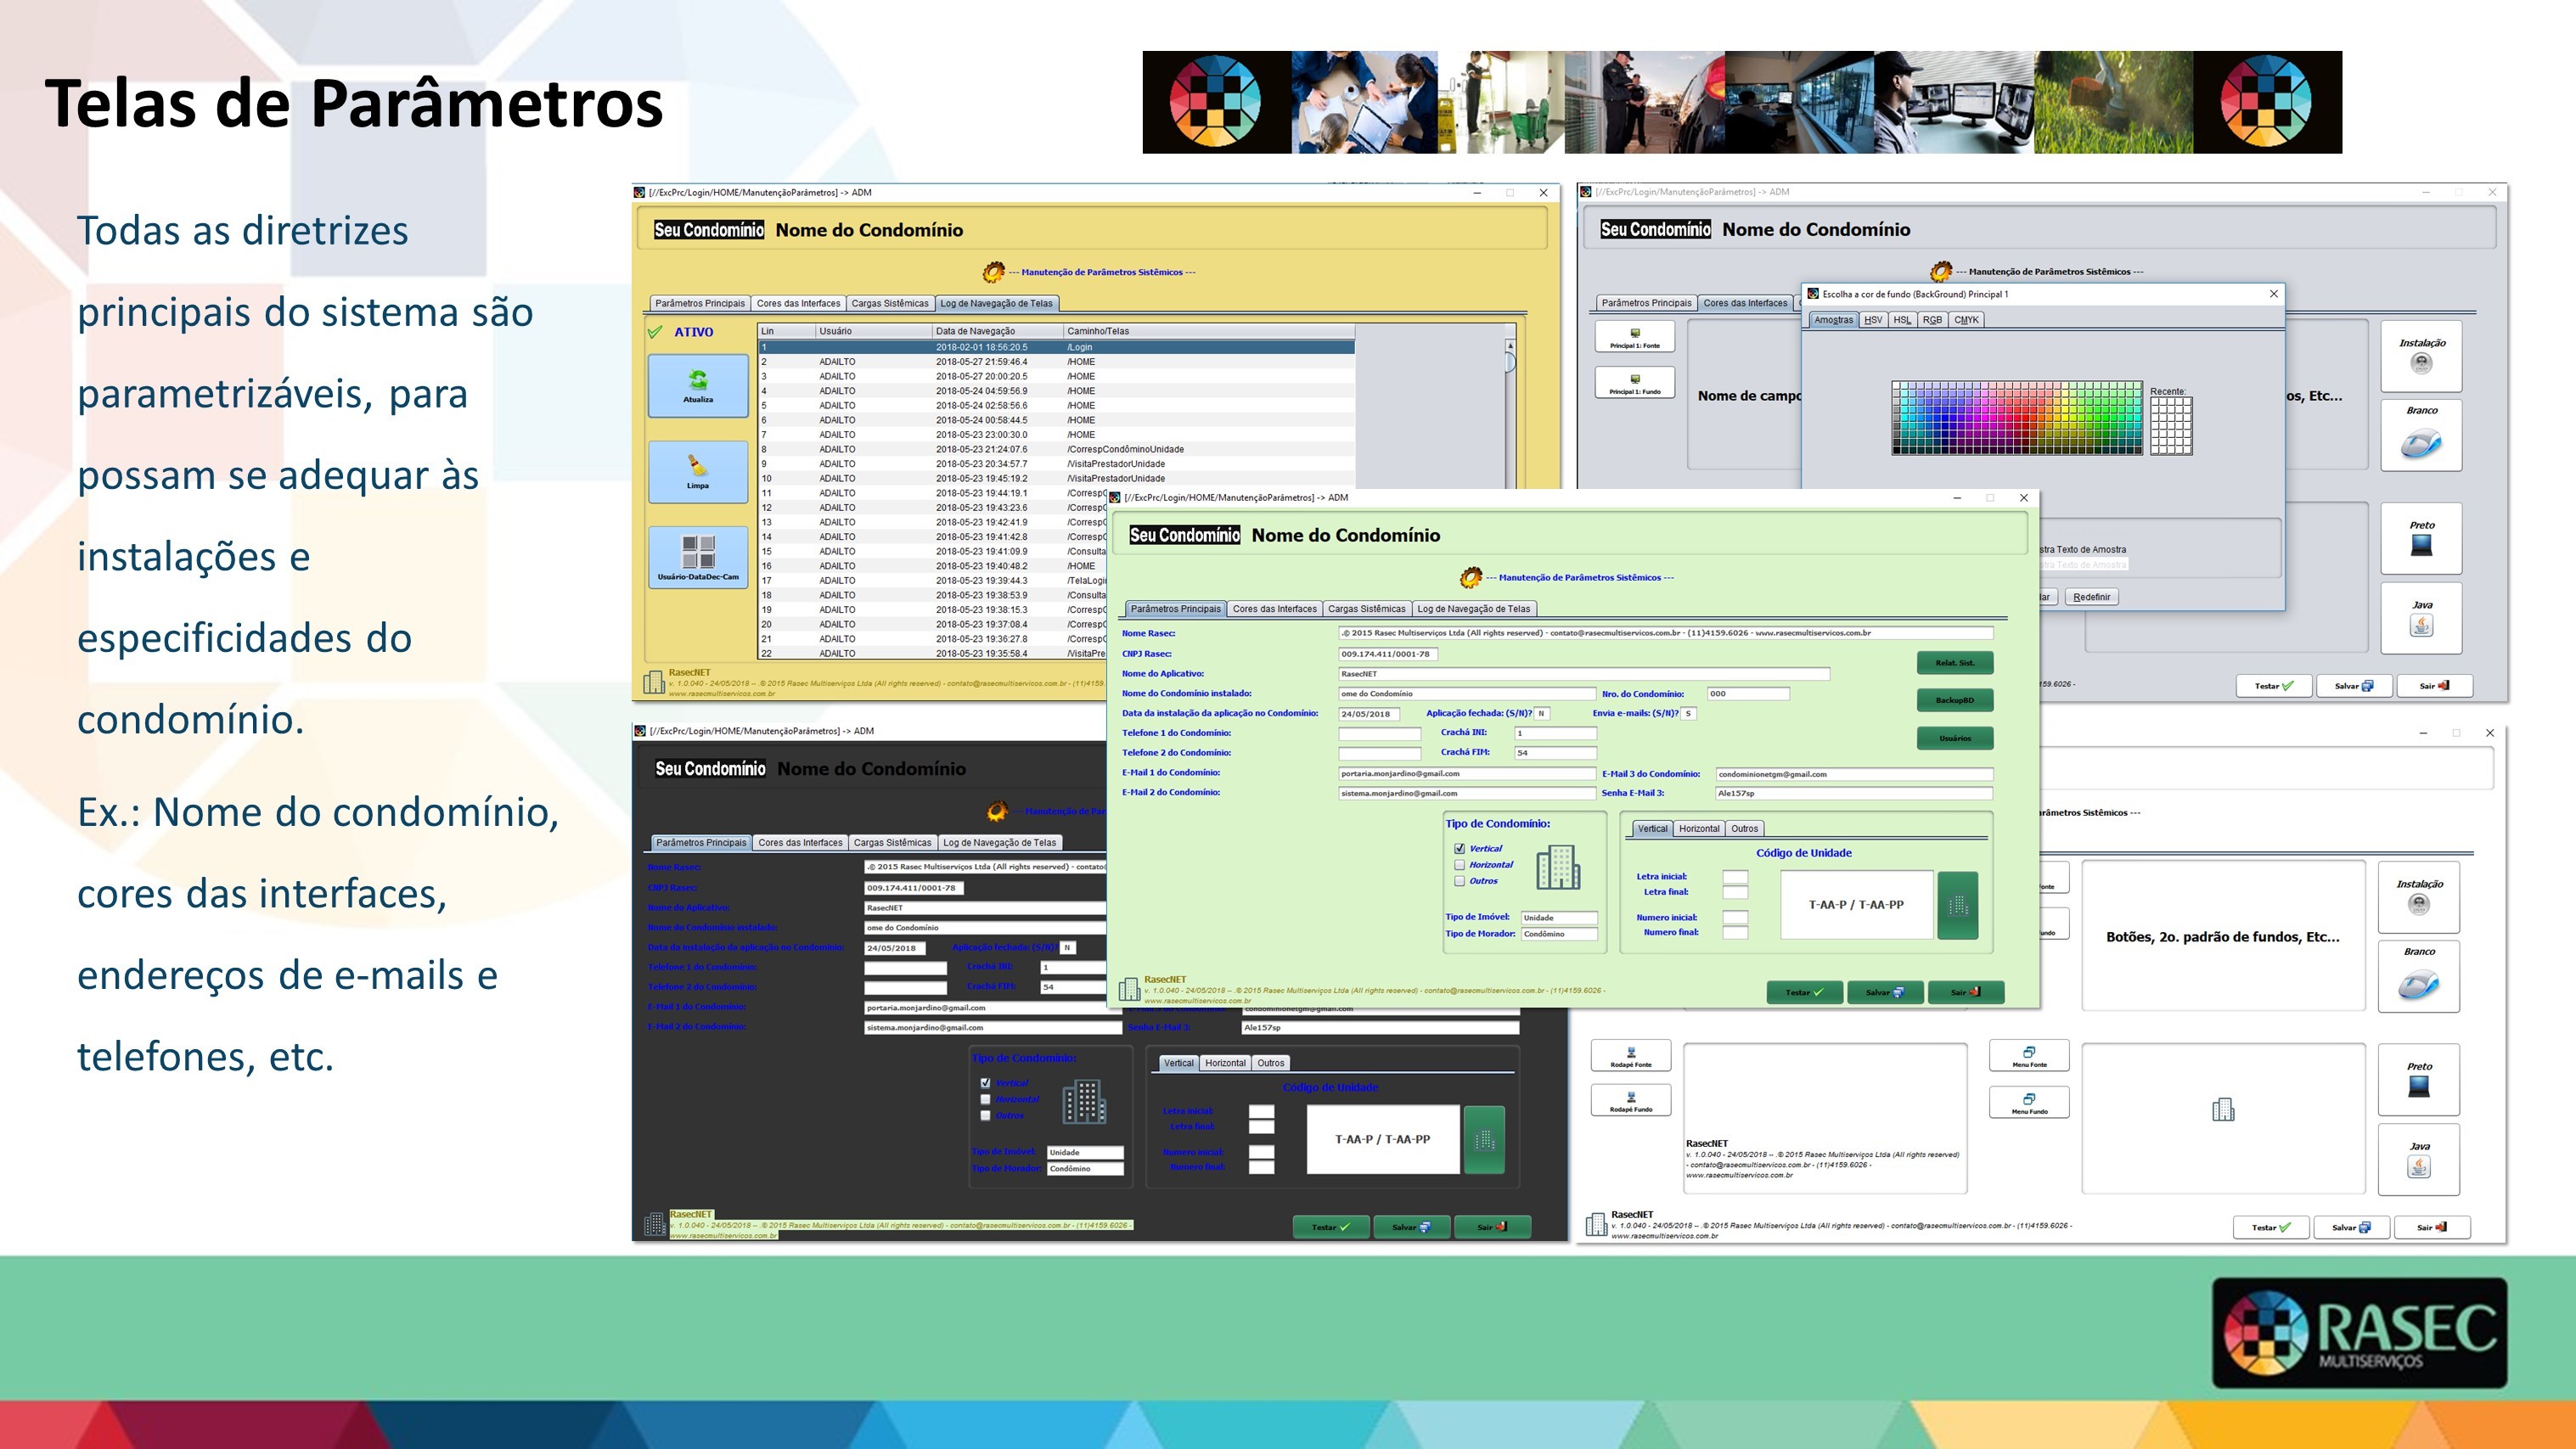The image size is (2576, 1449).
Task: Click the Limpa broom icon button
Action: [x=698, y=471]
